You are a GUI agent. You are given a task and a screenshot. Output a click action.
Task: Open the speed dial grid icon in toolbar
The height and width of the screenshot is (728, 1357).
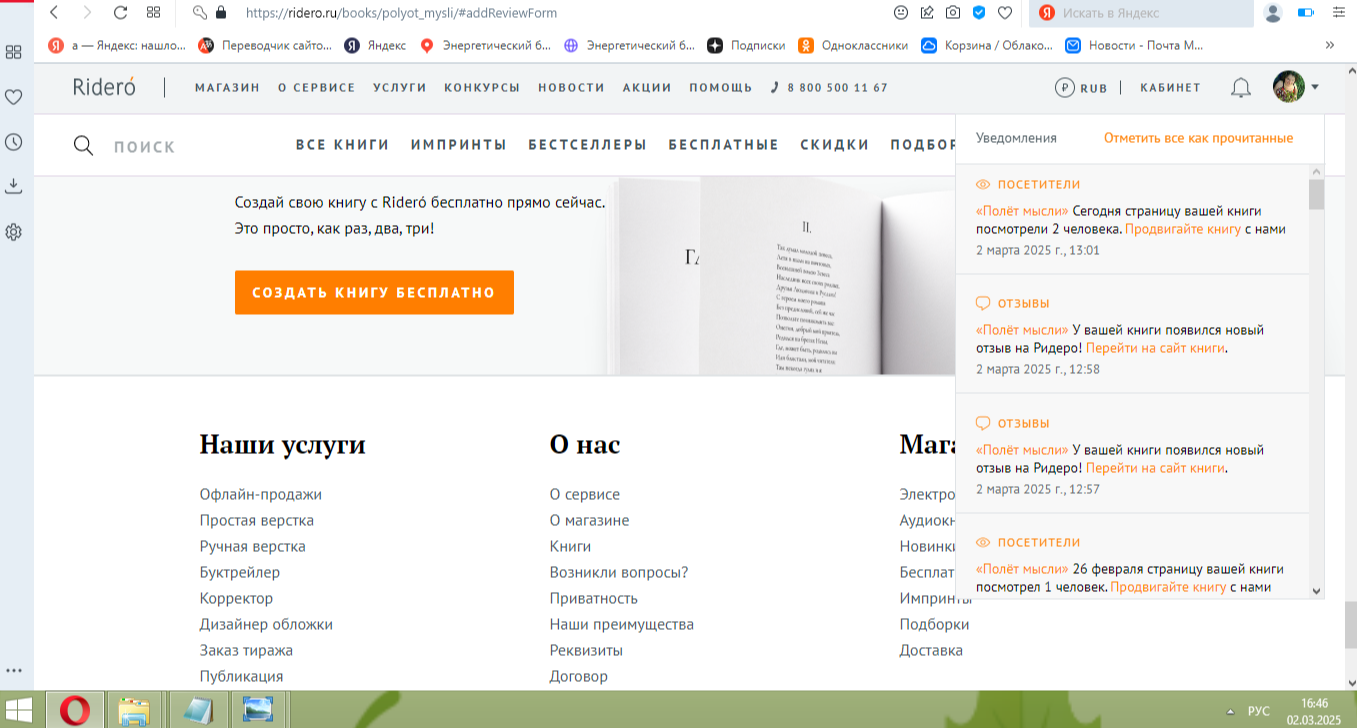click(x=153, y=13)
